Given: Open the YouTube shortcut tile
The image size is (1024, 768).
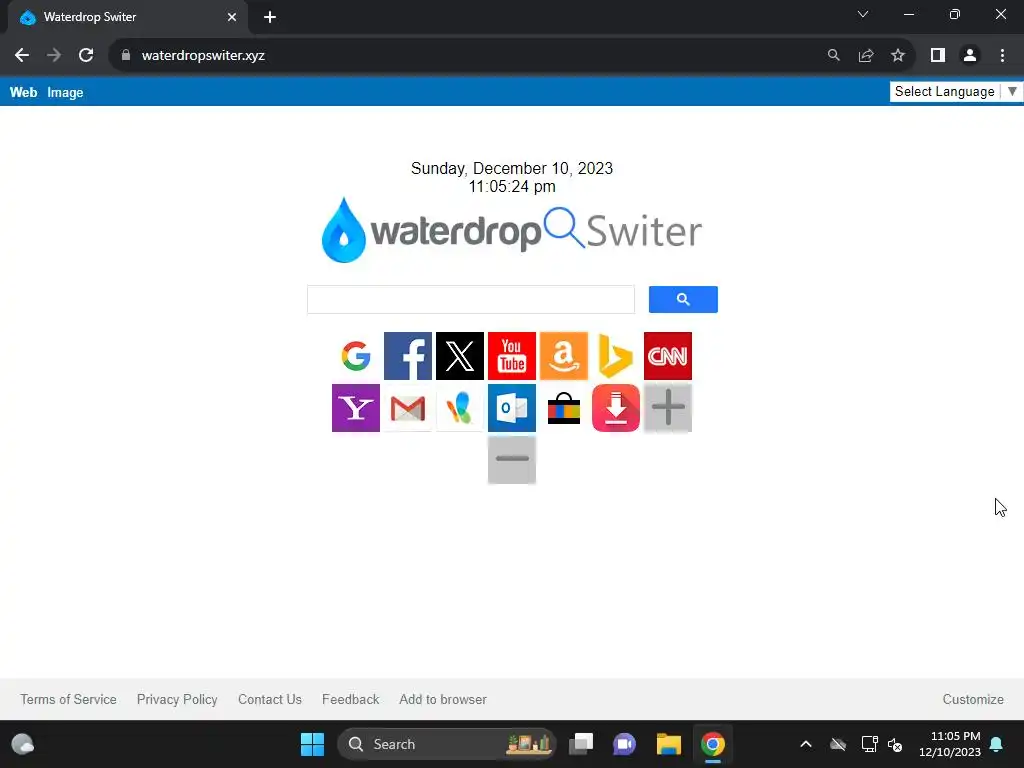Looking at the screenshot, I should pyautogui.click(x=512, y=356).
